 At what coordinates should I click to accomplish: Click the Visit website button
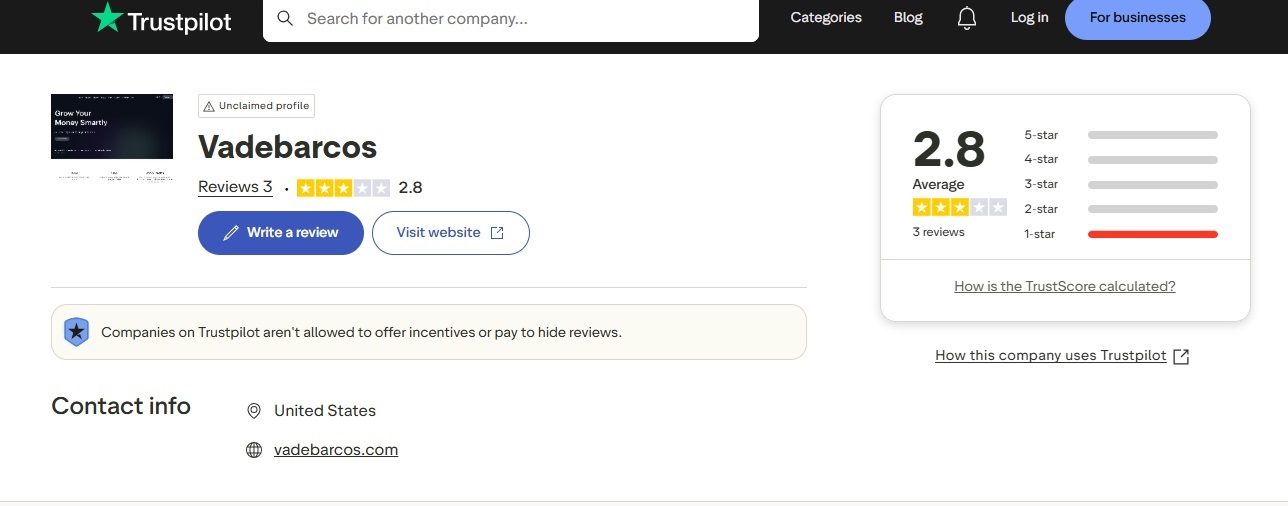click(x=450, y=233)
